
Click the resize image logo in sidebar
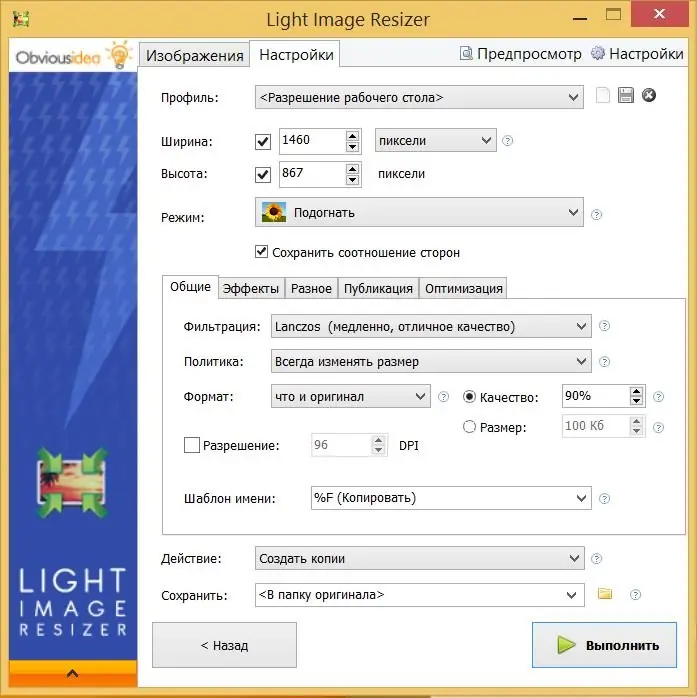[72, 483]
